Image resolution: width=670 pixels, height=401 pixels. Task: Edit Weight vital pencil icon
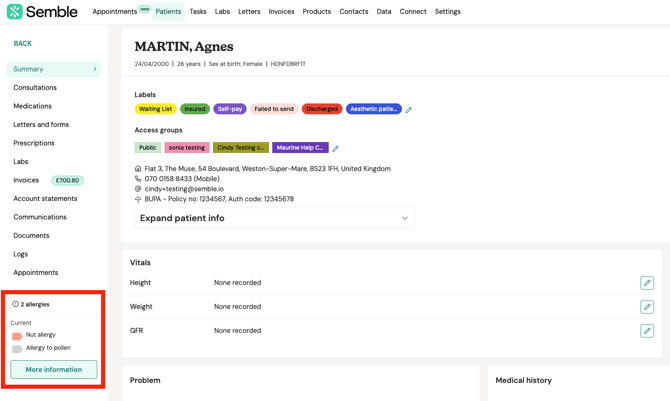pyautogui.click(x=647, y=307)
